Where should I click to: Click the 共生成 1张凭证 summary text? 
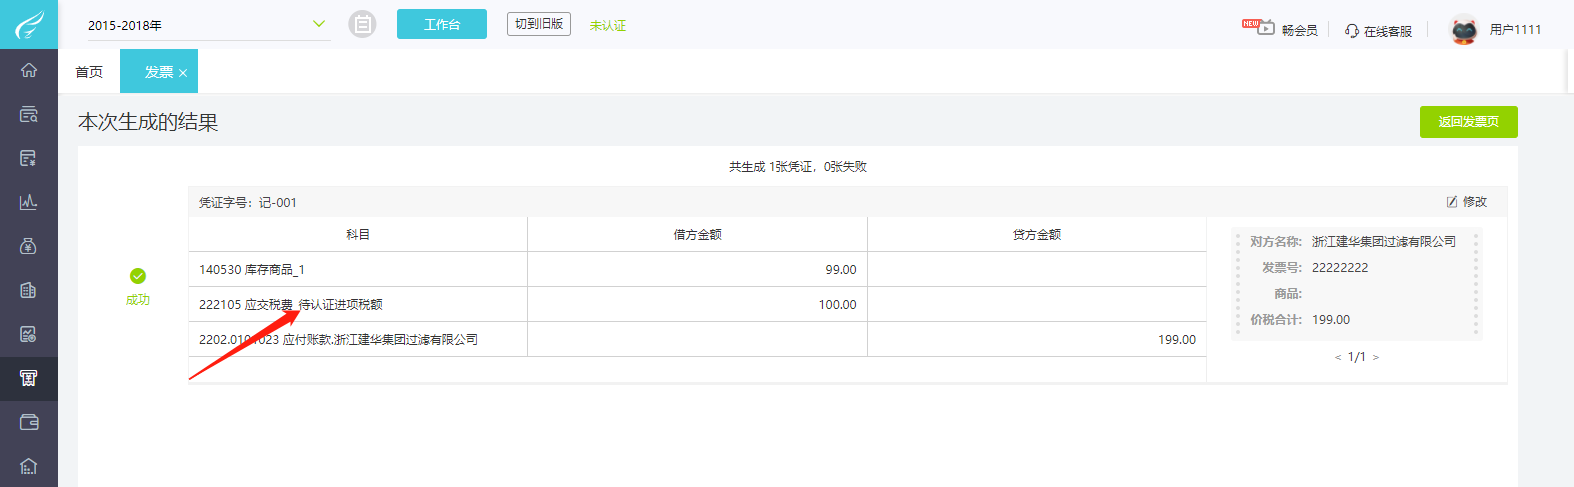pyautogui.click(x=798, y=167)
